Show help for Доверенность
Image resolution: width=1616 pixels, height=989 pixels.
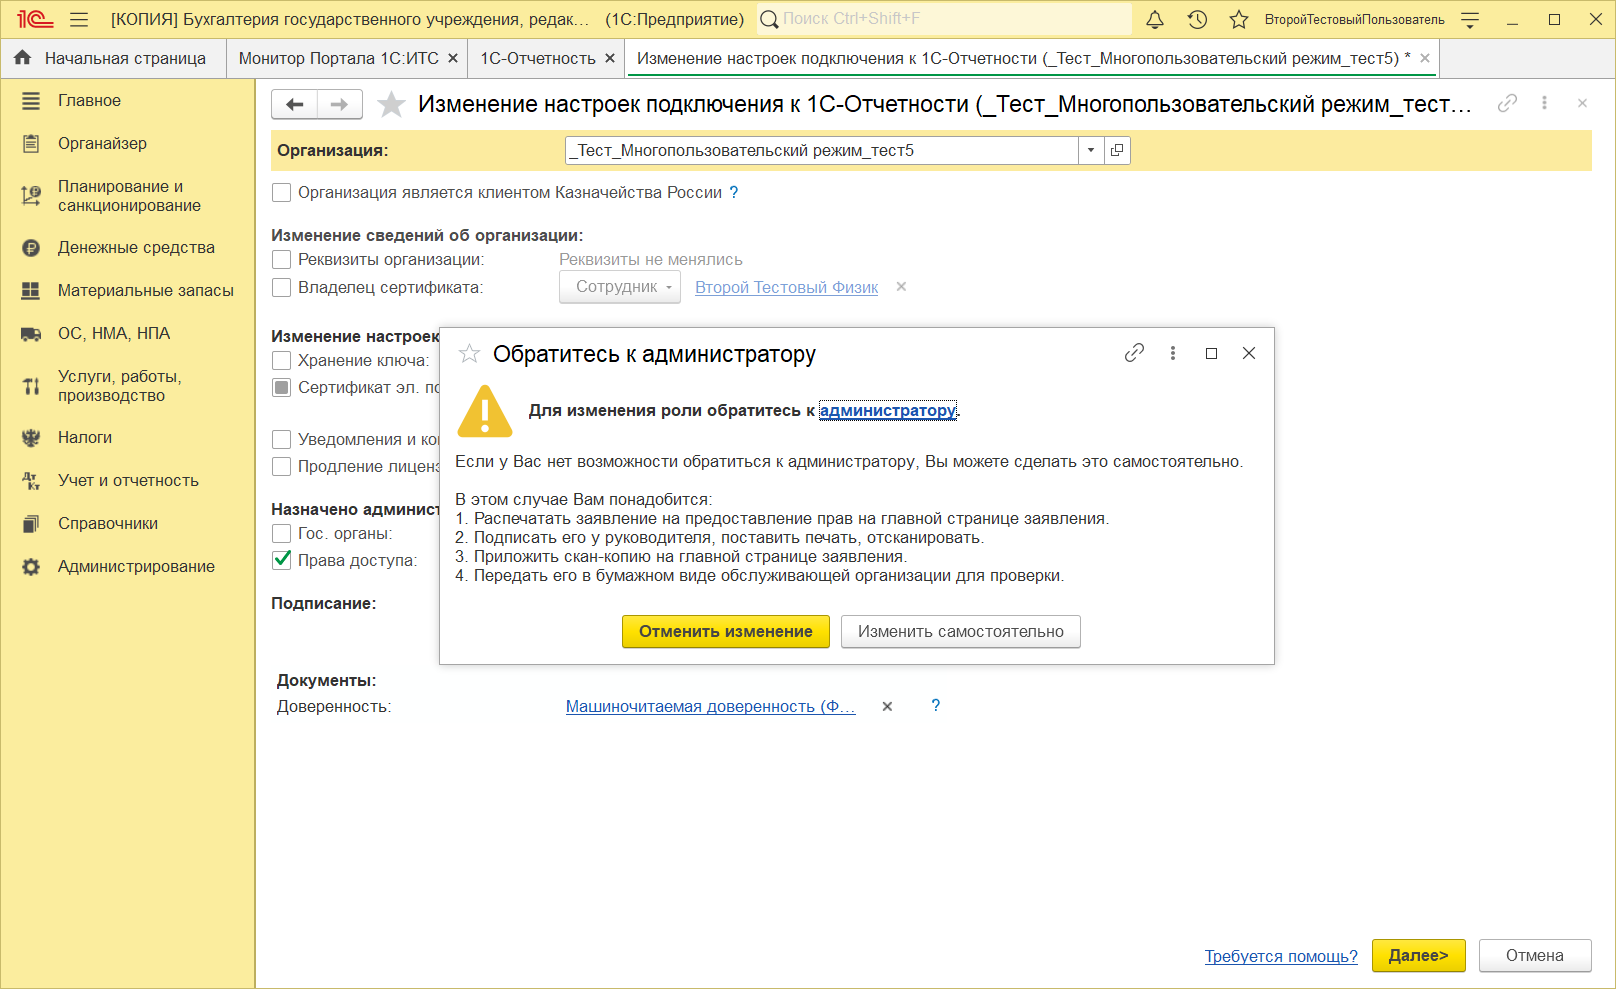click(935, 705)
